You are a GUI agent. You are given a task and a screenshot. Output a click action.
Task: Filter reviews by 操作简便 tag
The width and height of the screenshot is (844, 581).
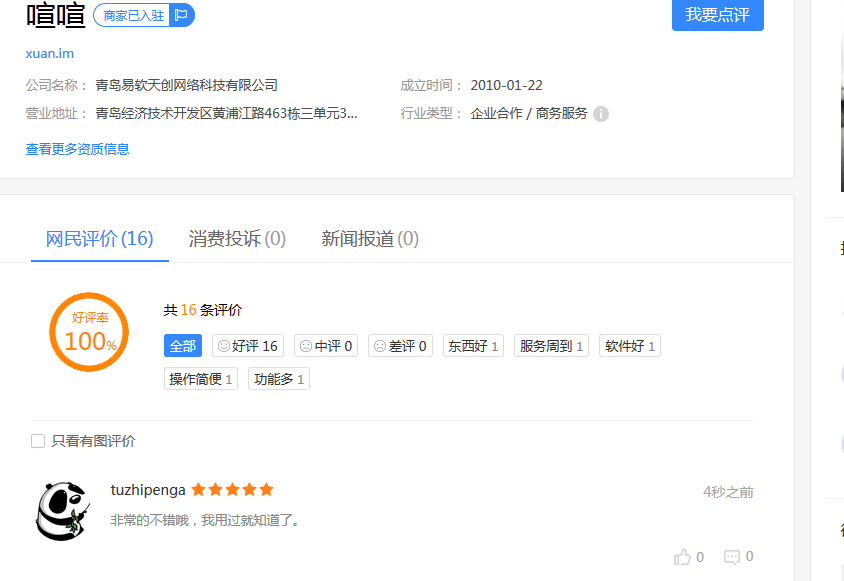coord(201,379)
